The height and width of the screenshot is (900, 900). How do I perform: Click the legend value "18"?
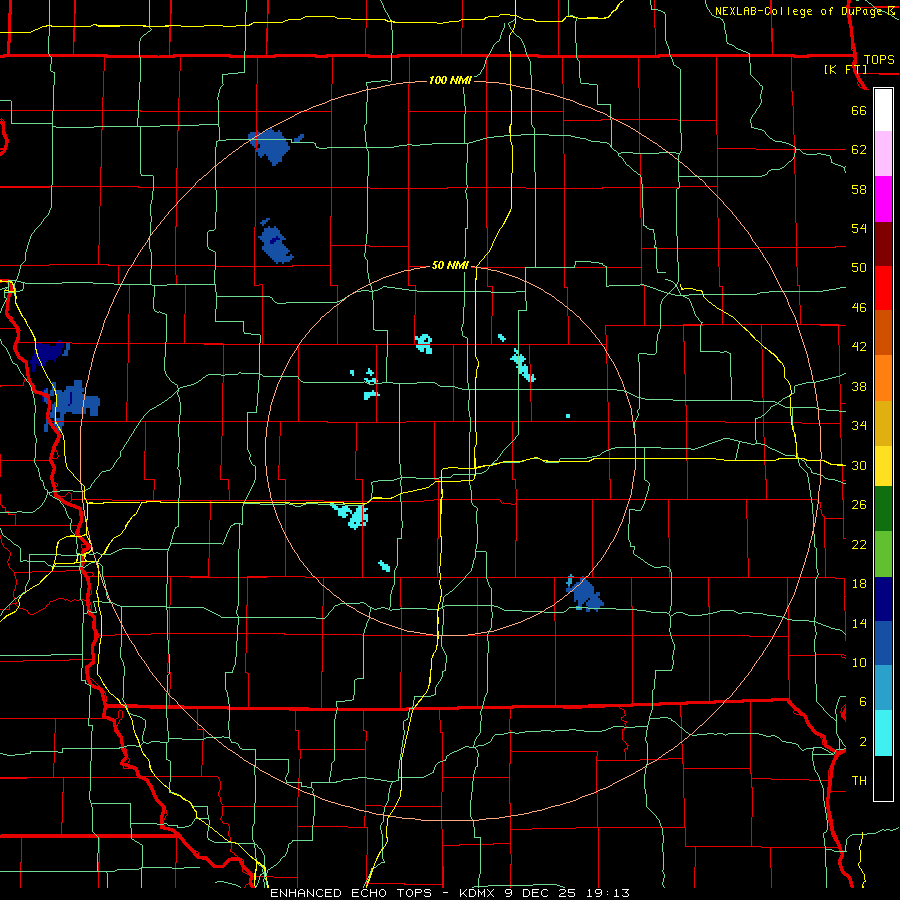pyautogui.click(x=859, y=584)
